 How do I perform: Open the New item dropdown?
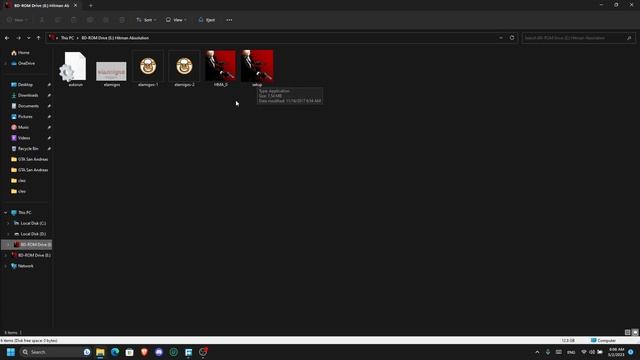18,20
